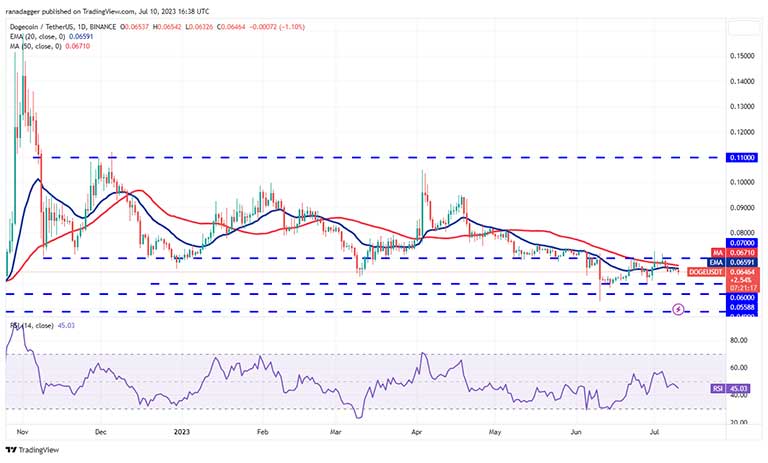The height and width of the screenshot is (463, 768).
Task: Click the 0.10000 price axis label
Action: pyautogui.click(x=742, y=182)
